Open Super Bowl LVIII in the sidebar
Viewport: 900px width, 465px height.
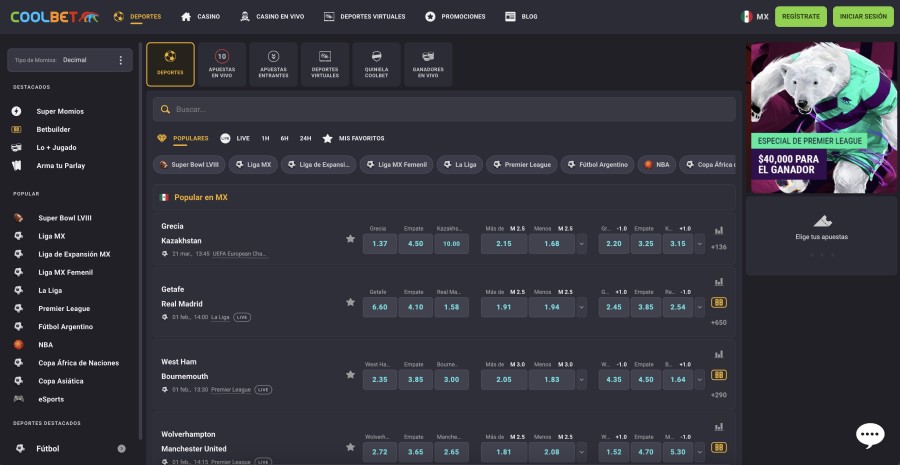coord(64,218)
